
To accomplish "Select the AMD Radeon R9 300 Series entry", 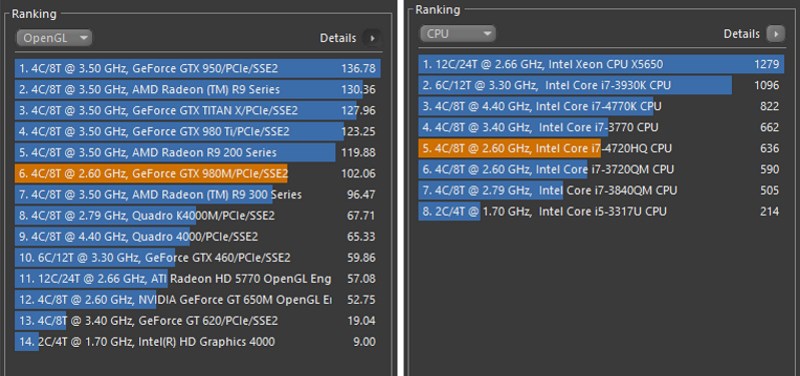I will (x=198, y=194).
